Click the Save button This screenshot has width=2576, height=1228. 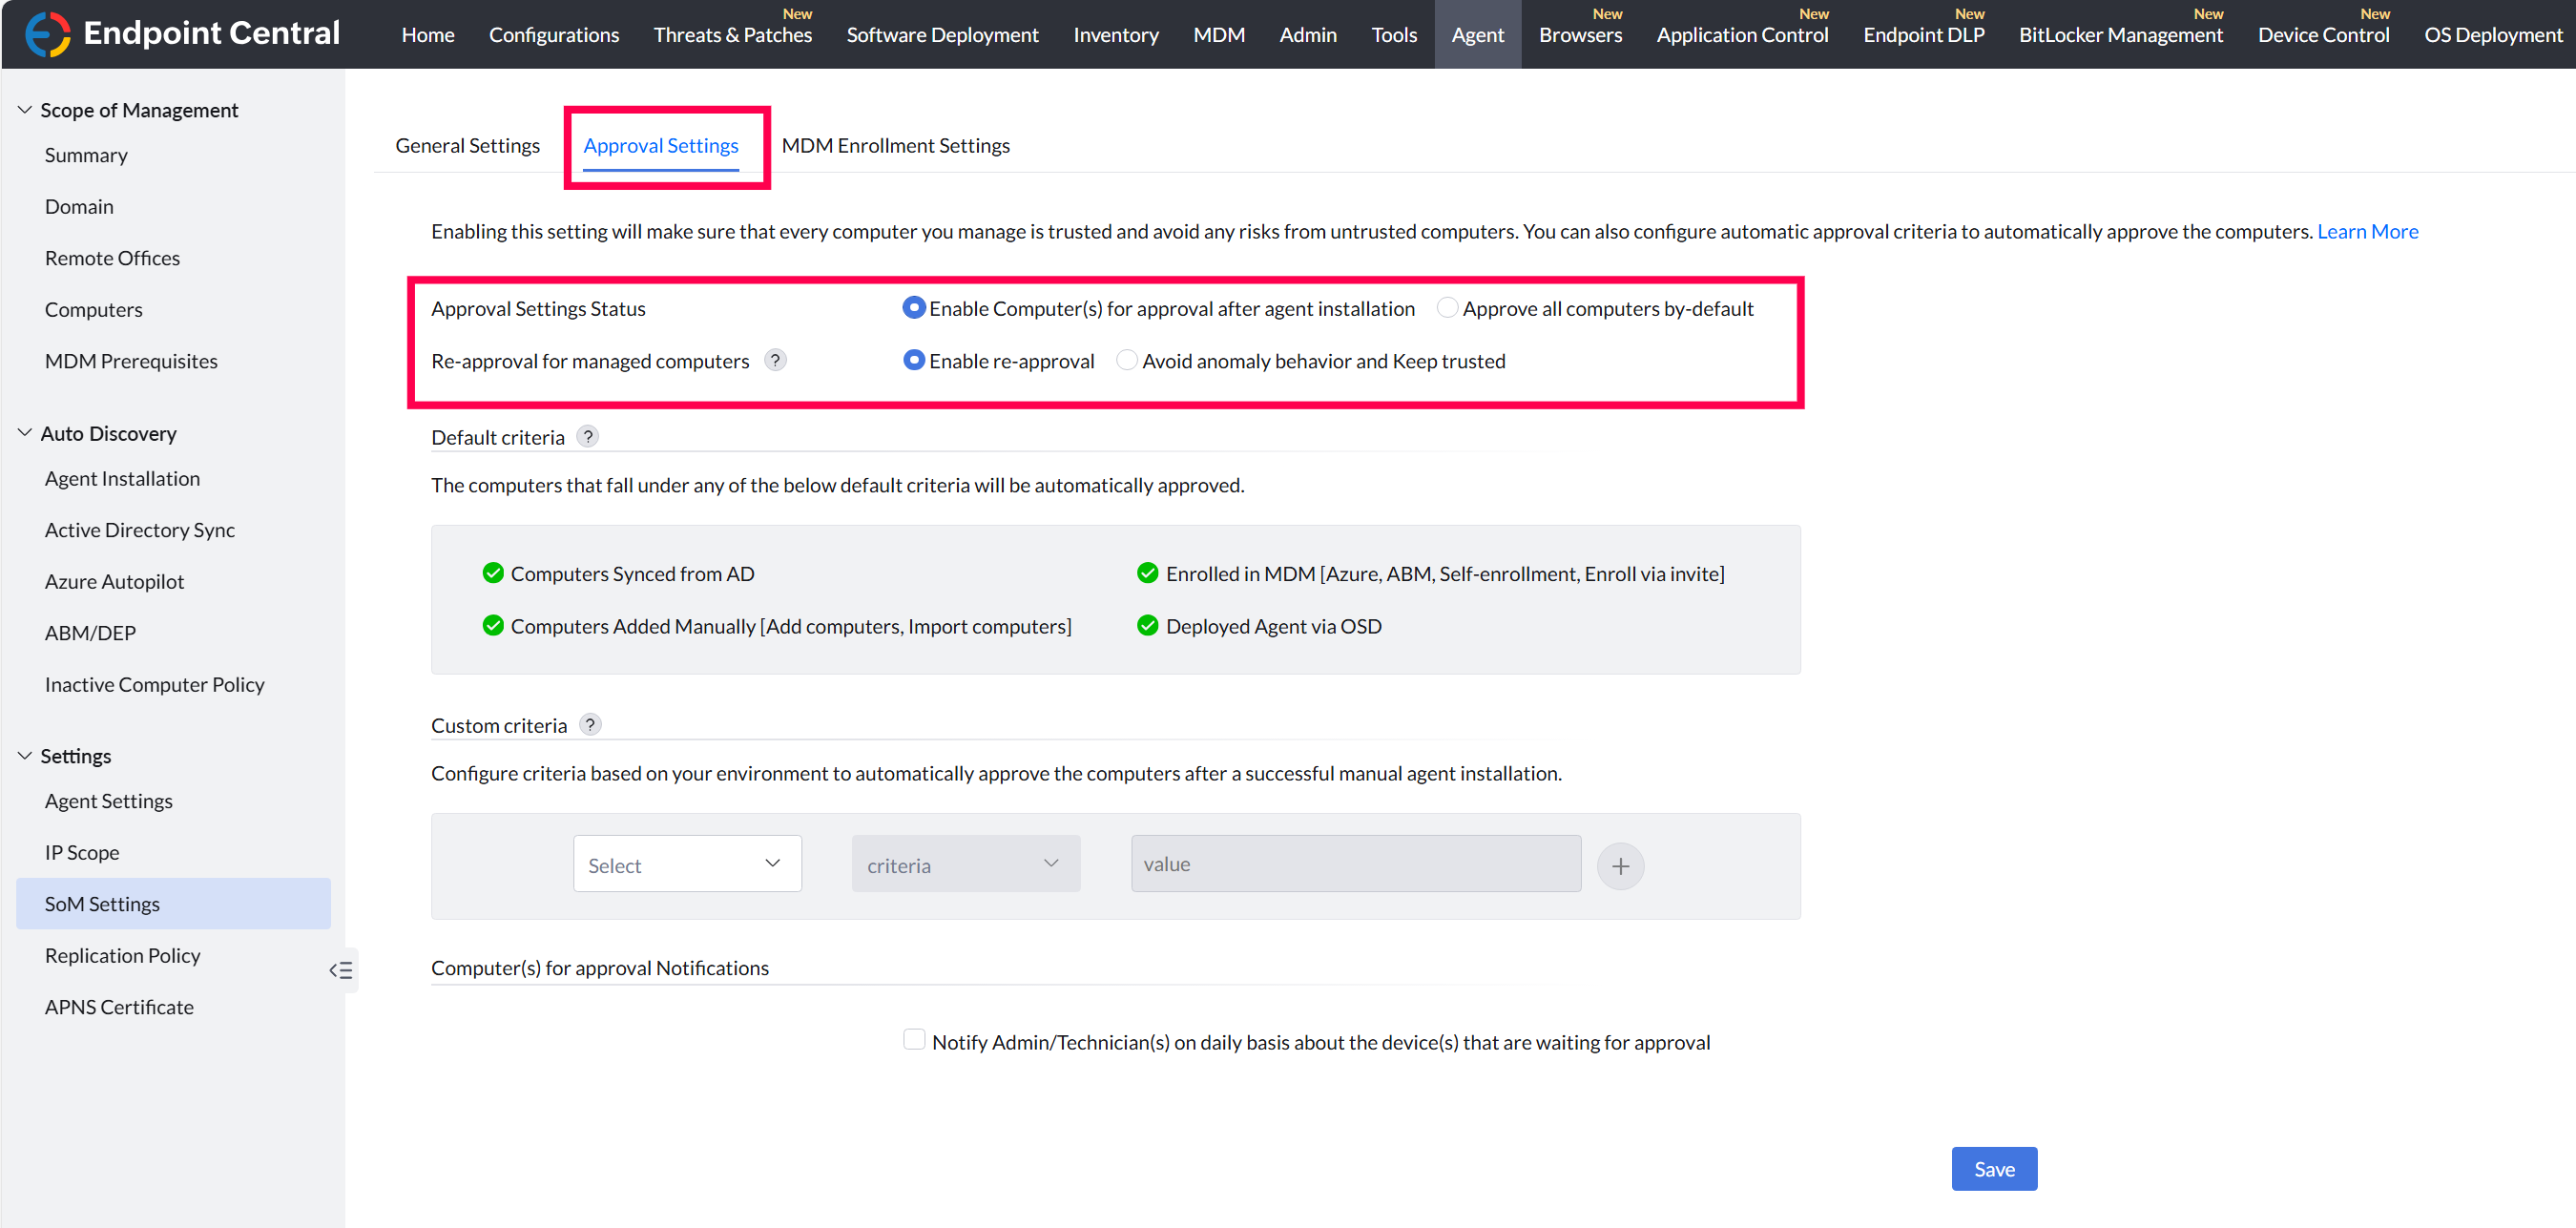pos(1993,1169)
